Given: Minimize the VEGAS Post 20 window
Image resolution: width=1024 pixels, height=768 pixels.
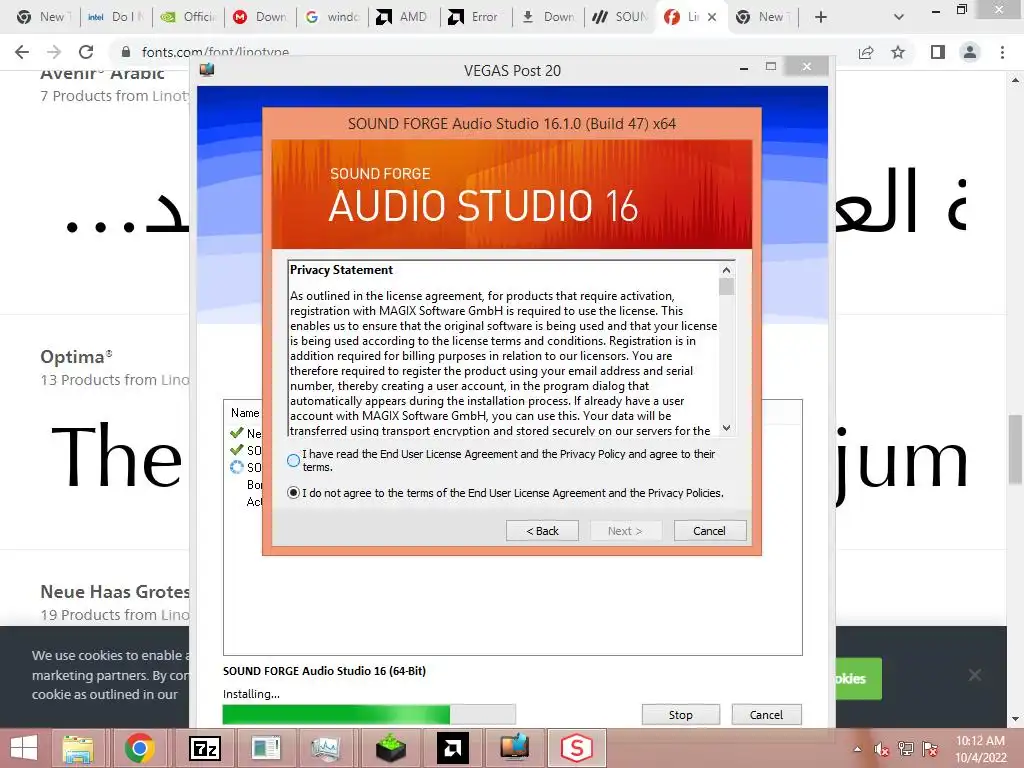Looking at the screenshot, I should tap(744, 67).
